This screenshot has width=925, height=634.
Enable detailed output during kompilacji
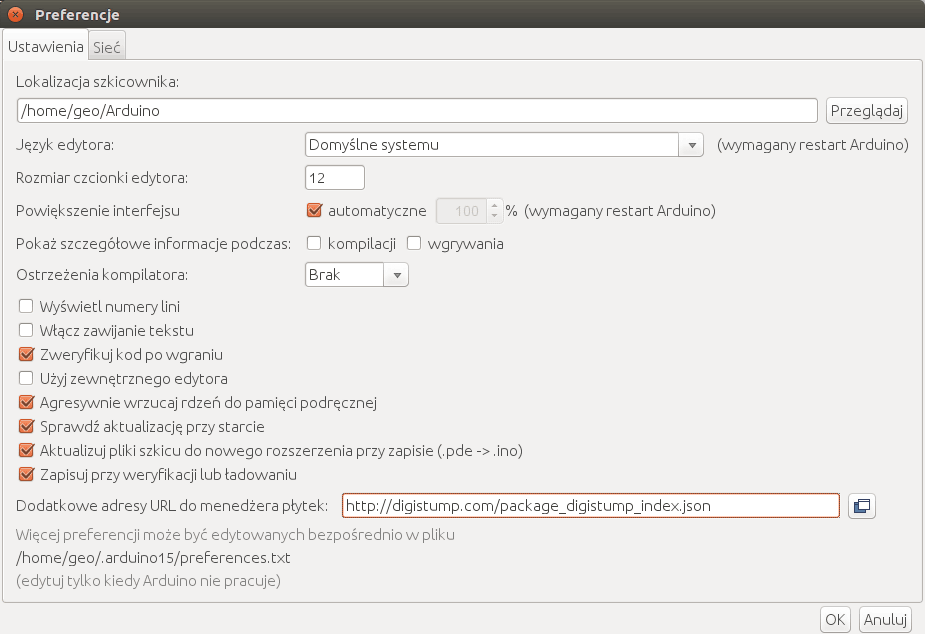(314, 243)
